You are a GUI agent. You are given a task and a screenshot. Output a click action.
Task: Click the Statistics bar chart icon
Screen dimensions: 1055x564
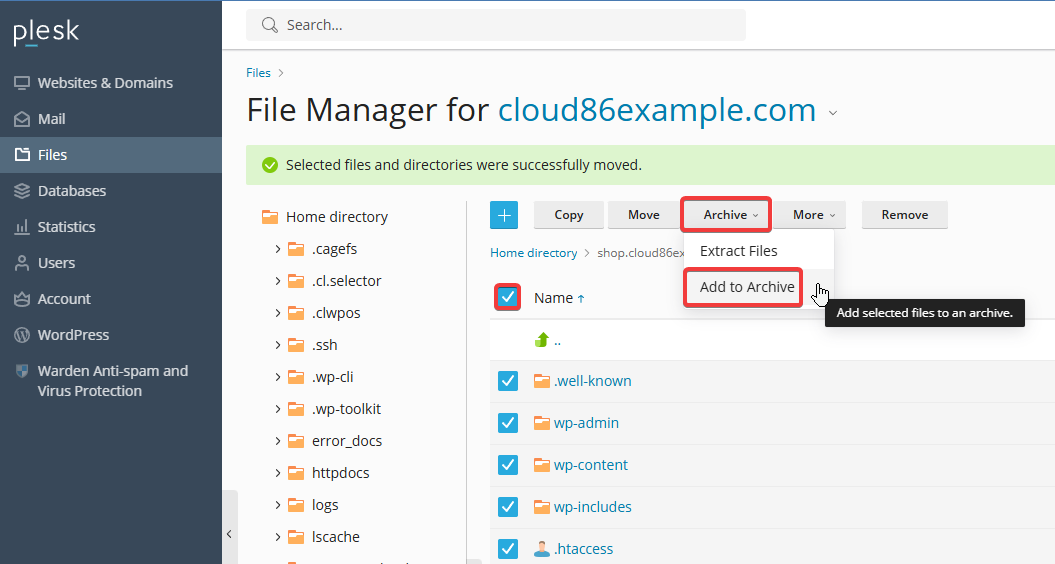[x=22, y=227]
